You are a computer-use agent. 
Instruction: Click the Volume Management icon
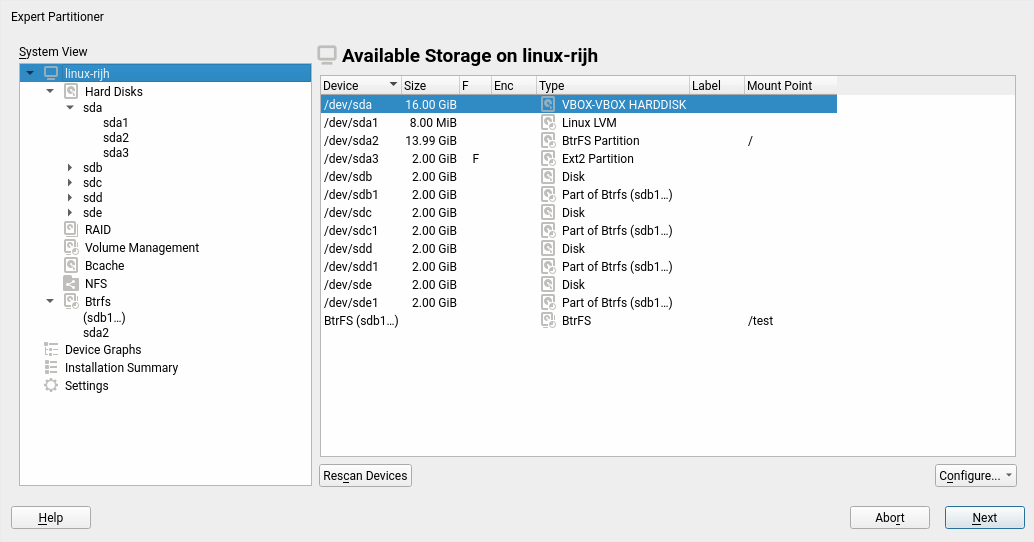point(71,248)
